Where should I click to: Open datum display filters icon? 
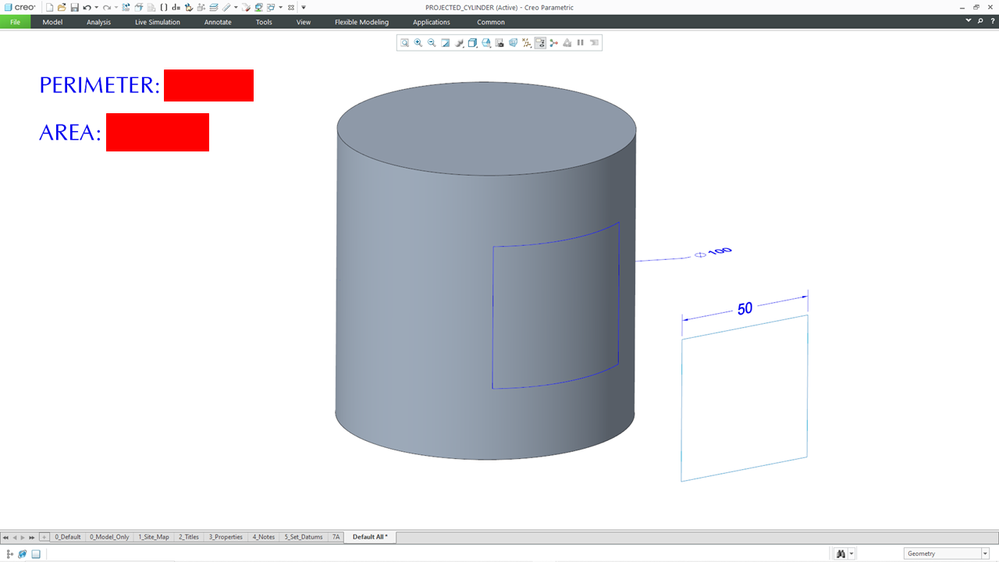click(526, 43)
